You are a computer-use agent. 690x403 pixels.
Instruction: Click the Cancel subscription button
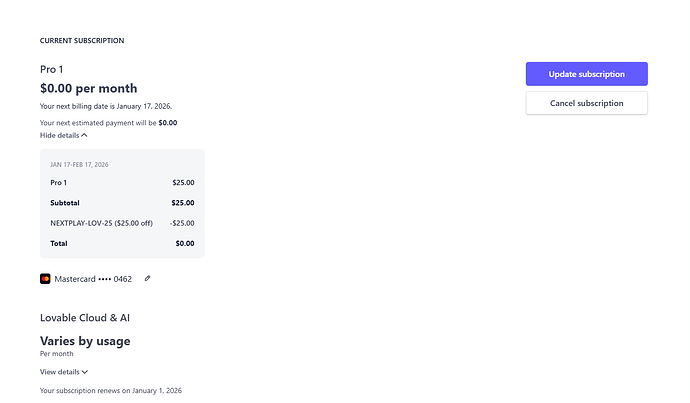click(587, 103)
